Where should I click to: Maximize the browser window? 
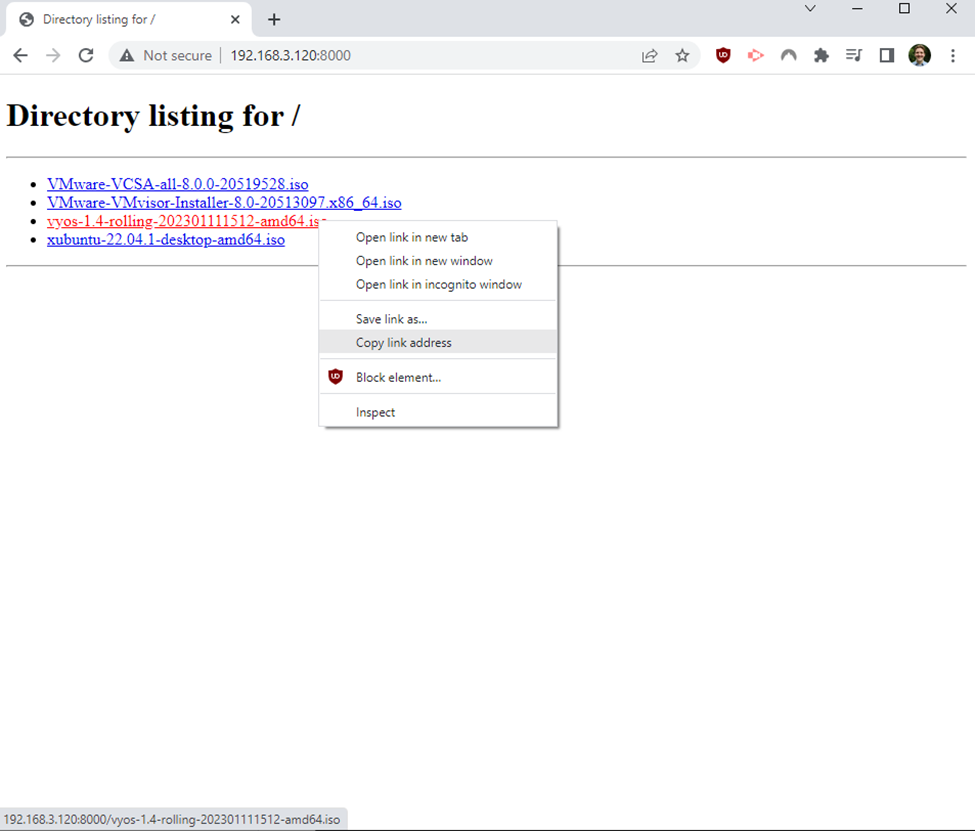904,9
